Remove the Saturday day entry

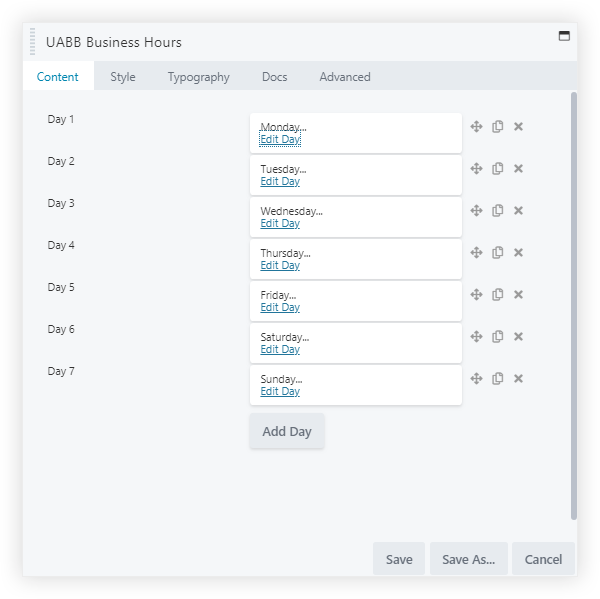518,337
